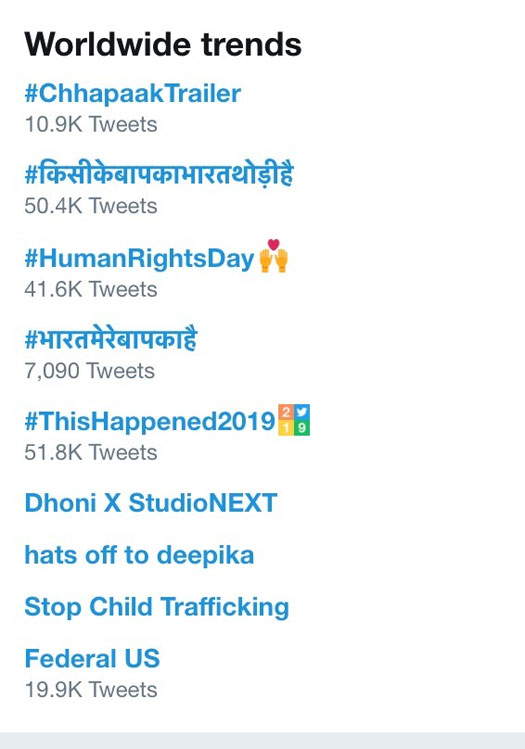Open the Stop Child Trafficking trend
Viewport: 525px width, 749px height.
click(157, 607)
